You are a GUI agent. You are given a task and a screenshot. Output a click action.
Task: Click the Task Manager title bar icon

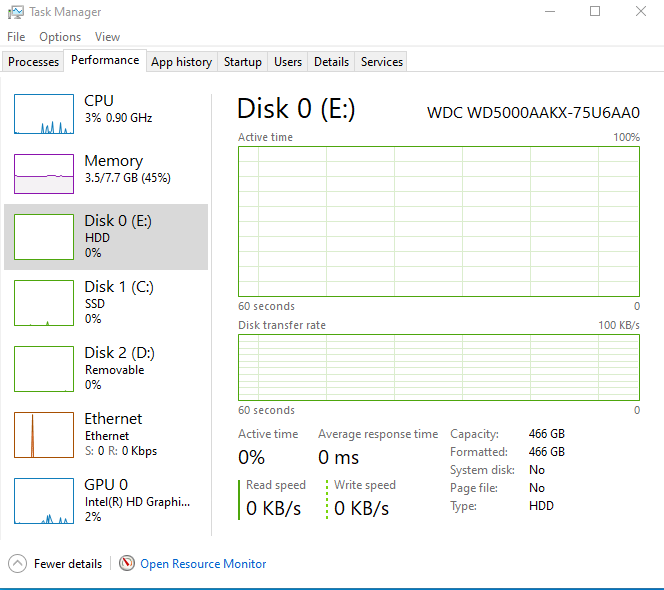point(16,12)
